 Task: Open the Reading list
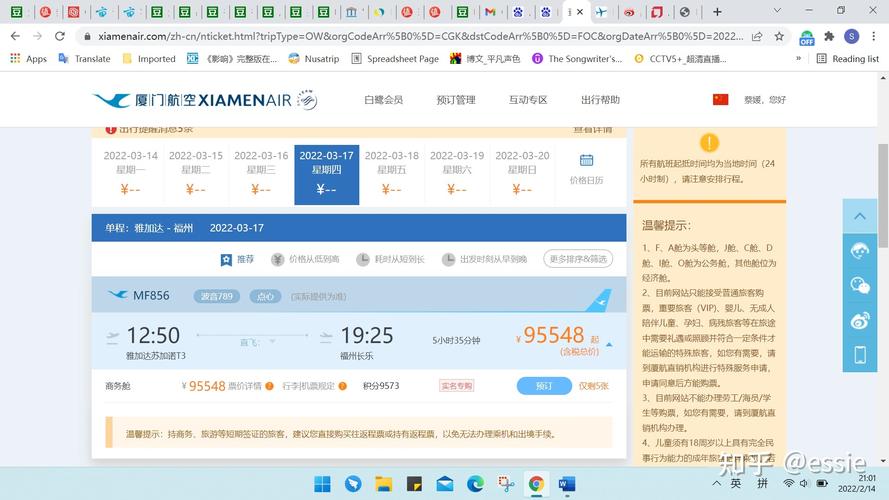pos(848,58)
